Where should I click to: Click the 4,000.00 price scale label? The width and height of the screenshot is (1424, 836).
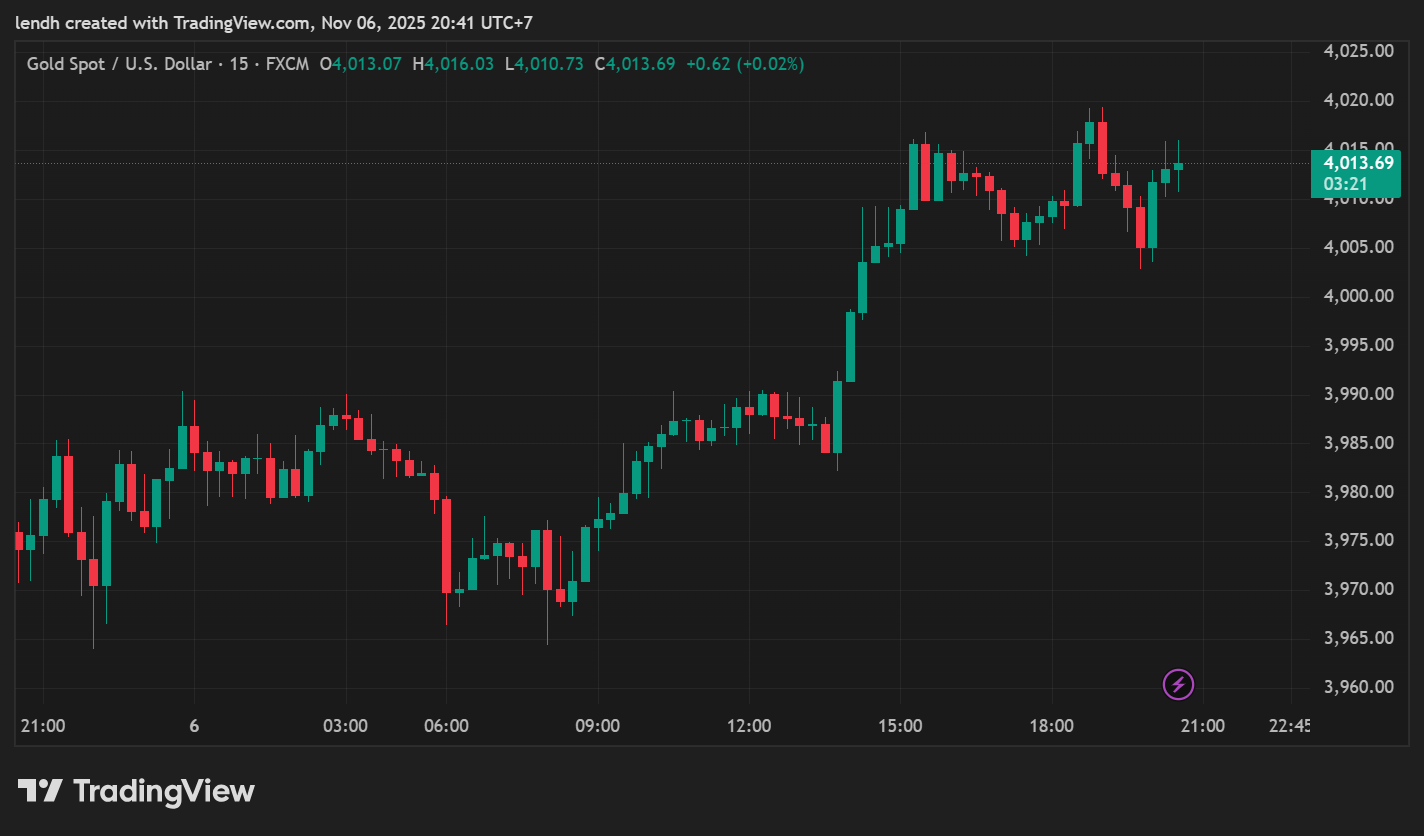coord(1358,296)
